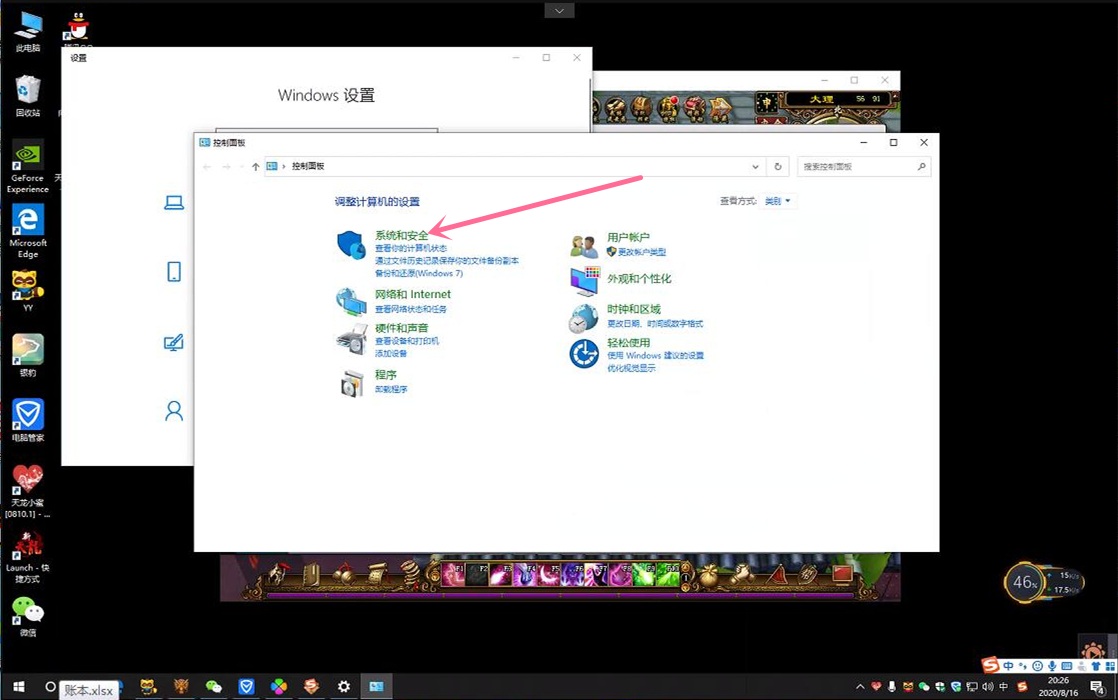Open the taskbar clock and date
1118x700 pixels.
click(x=1058, y=686)
